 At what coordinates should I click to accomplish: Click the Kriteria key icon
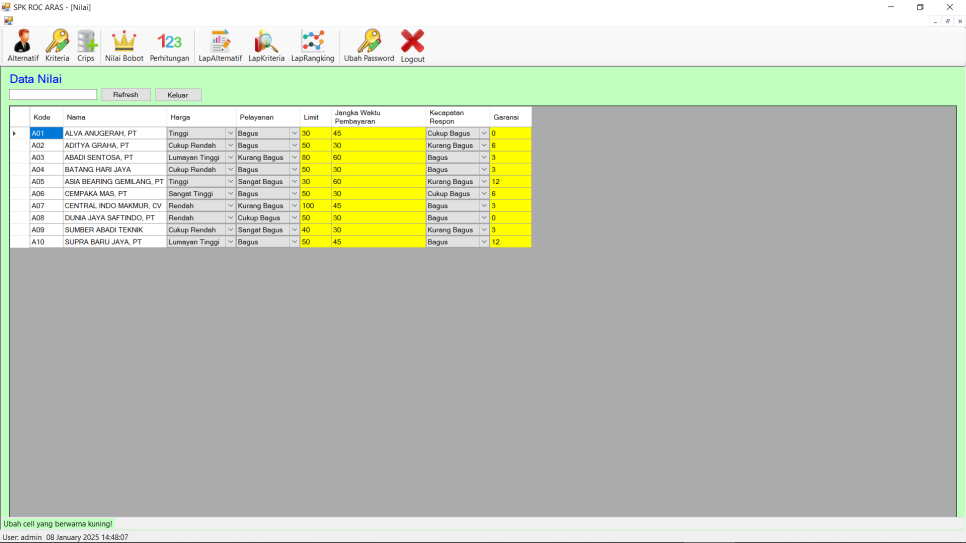[x=57, y=42]
